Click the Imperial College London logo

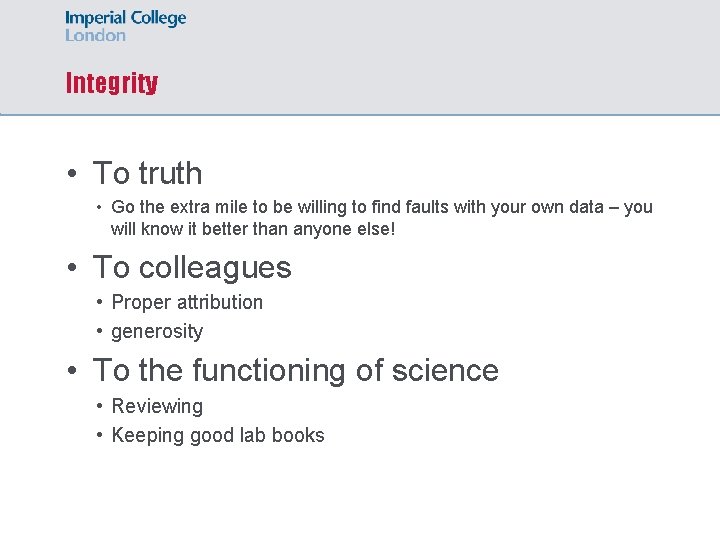point(125,26)
